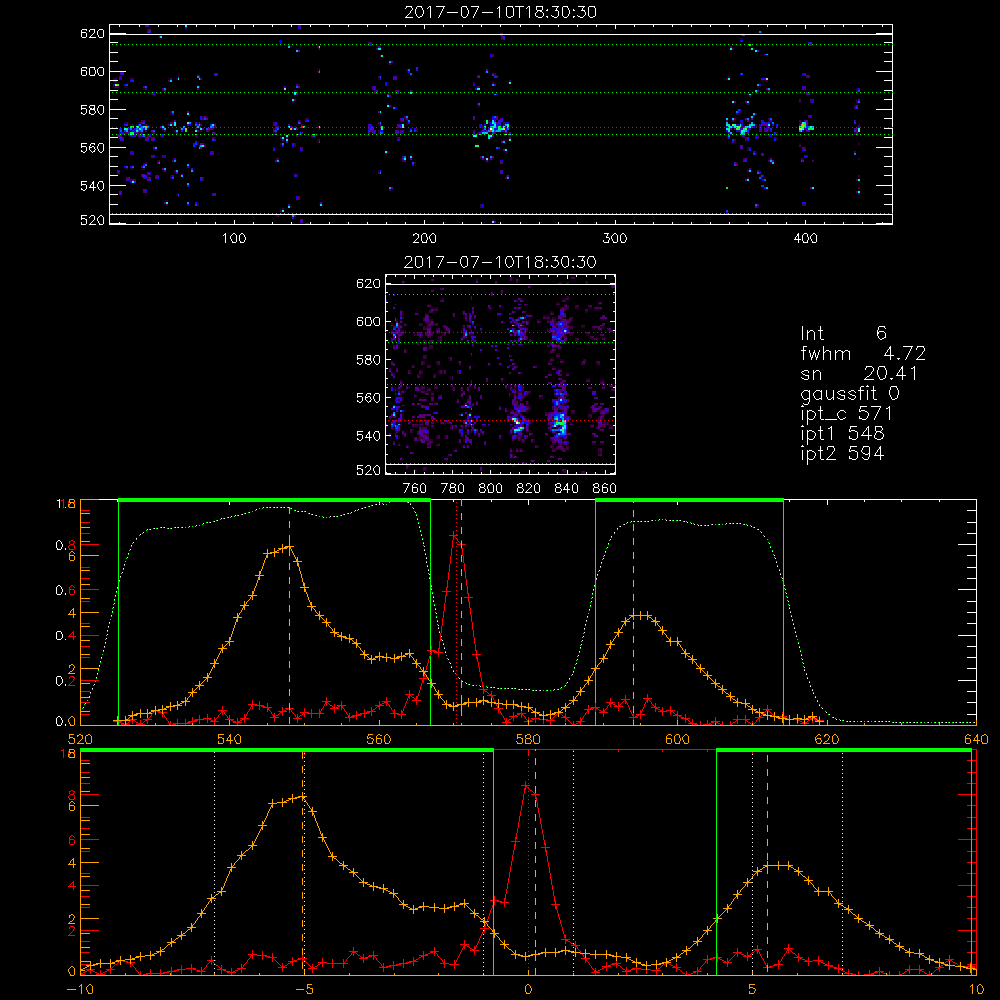Click x-axis label '600' of the upper profile plot
The height and width of the screenshot is (1000, 1000).
coord(677,739)
